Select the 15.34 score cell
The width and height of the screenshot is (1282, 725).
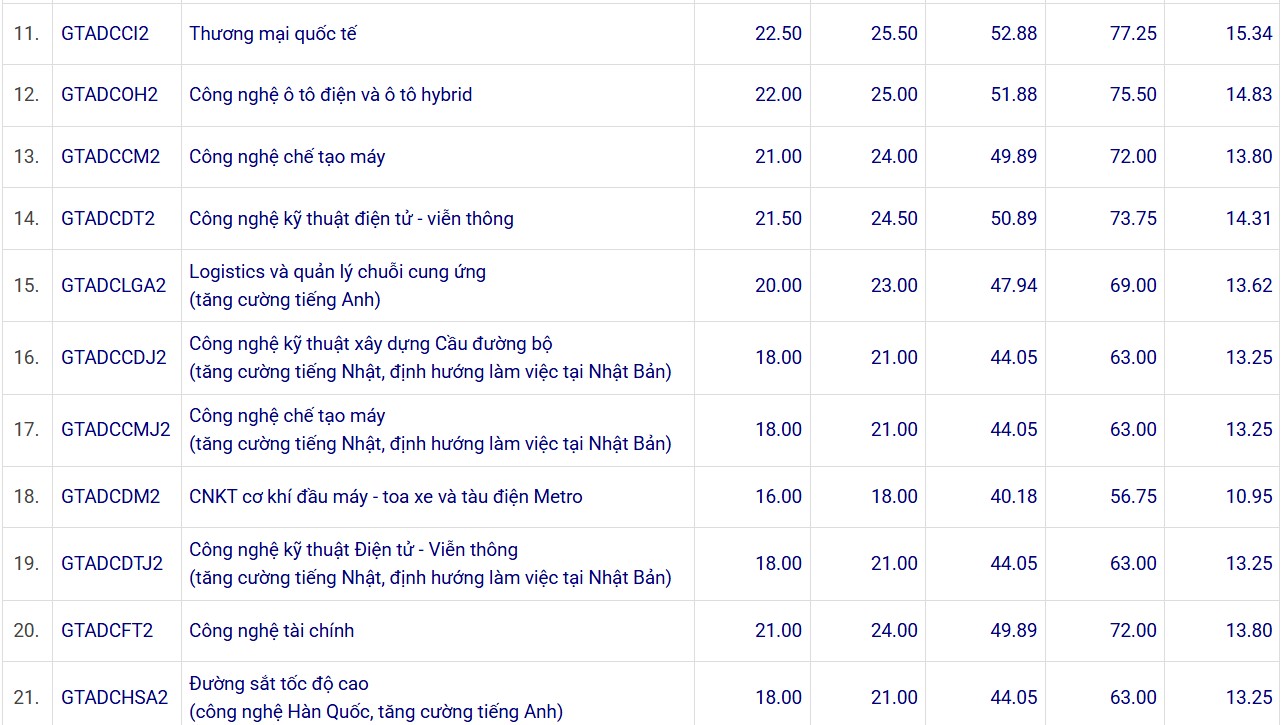coord(1249,33)
